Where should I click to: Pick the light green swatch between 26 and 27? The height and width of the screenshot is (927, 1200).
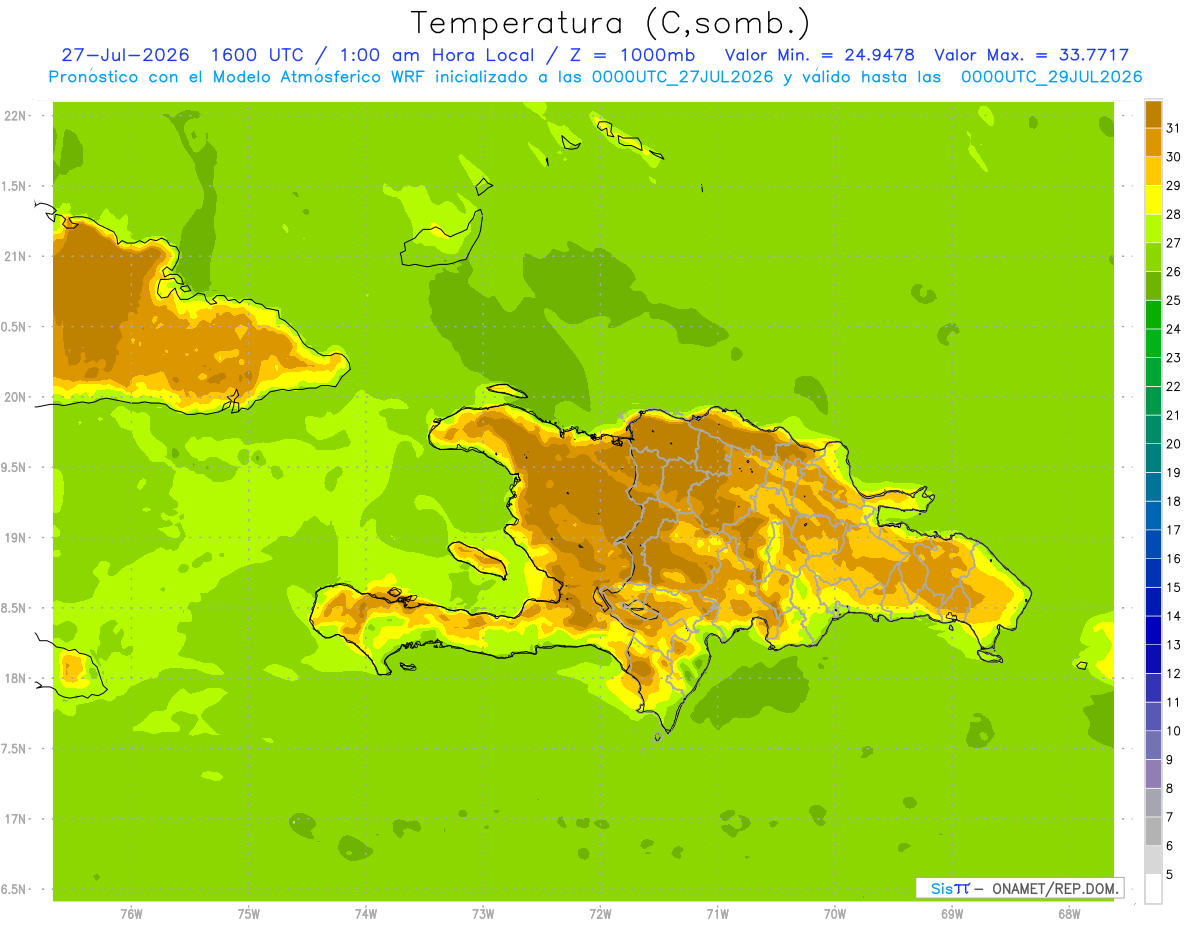point(1153,257)
